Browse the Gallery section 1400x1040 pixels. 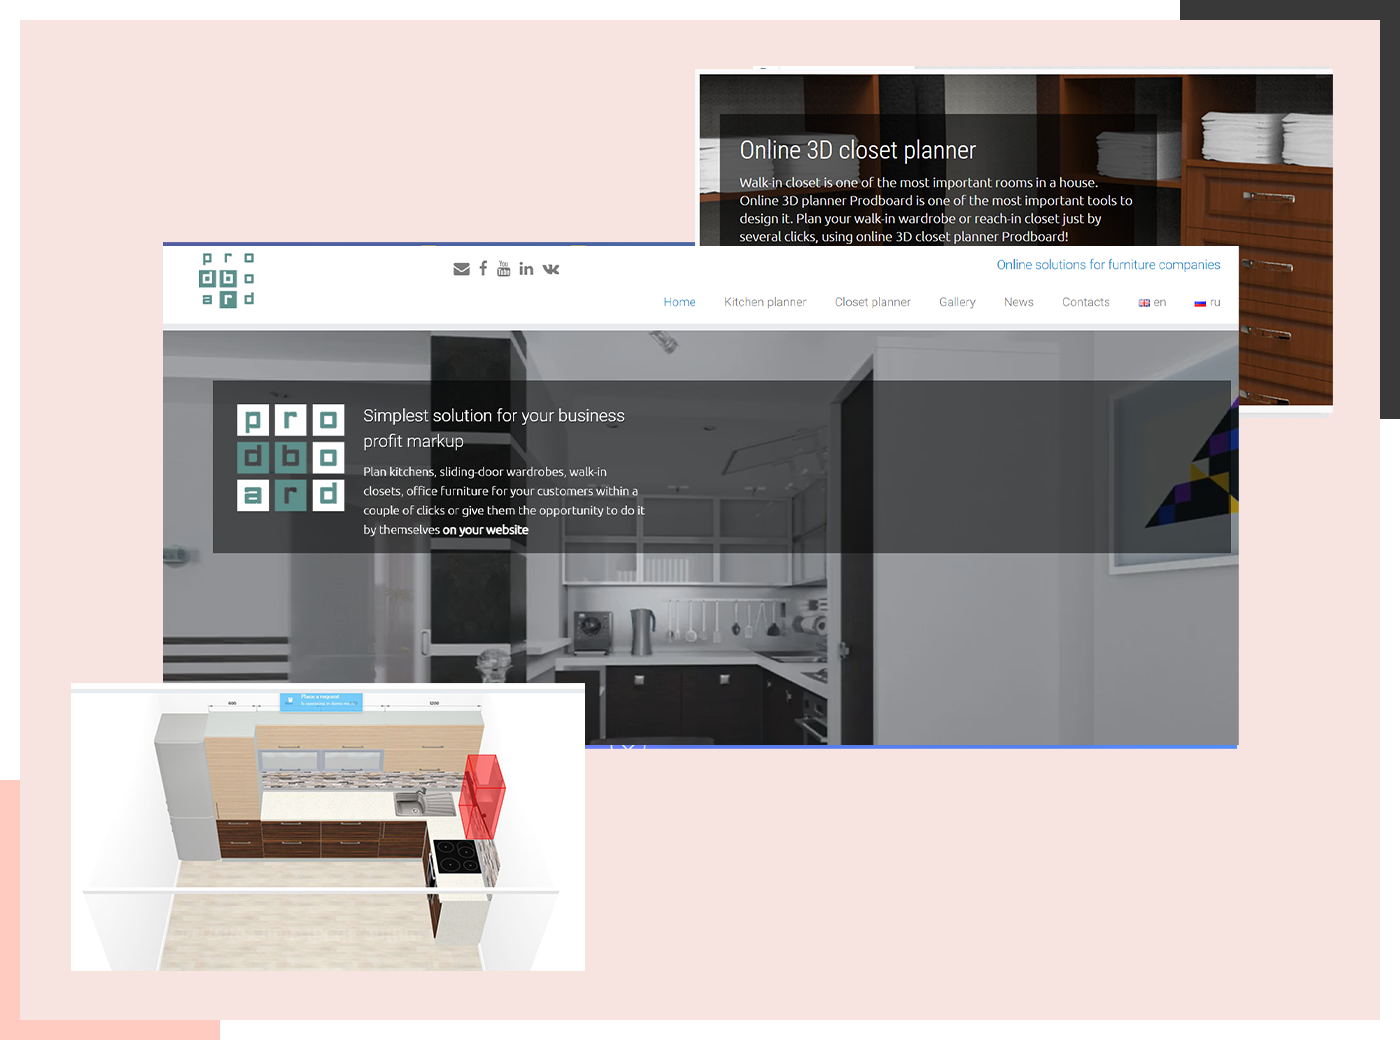[957, 302]
